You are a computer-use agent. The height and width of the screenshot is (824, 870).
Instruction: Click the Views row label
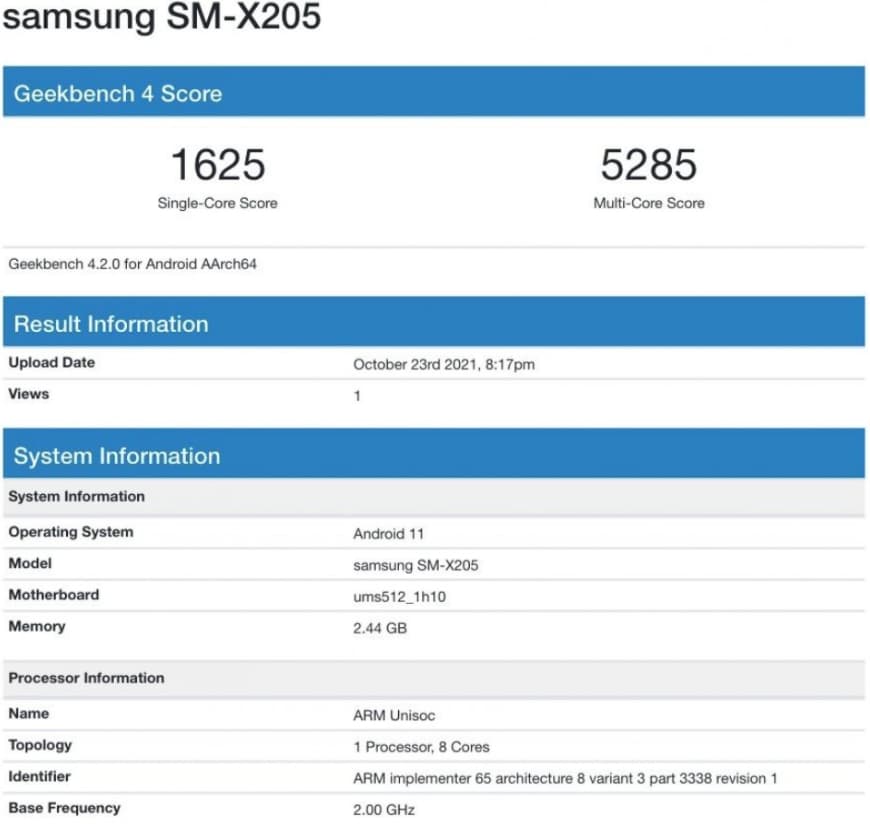click(x=29, y=394)
